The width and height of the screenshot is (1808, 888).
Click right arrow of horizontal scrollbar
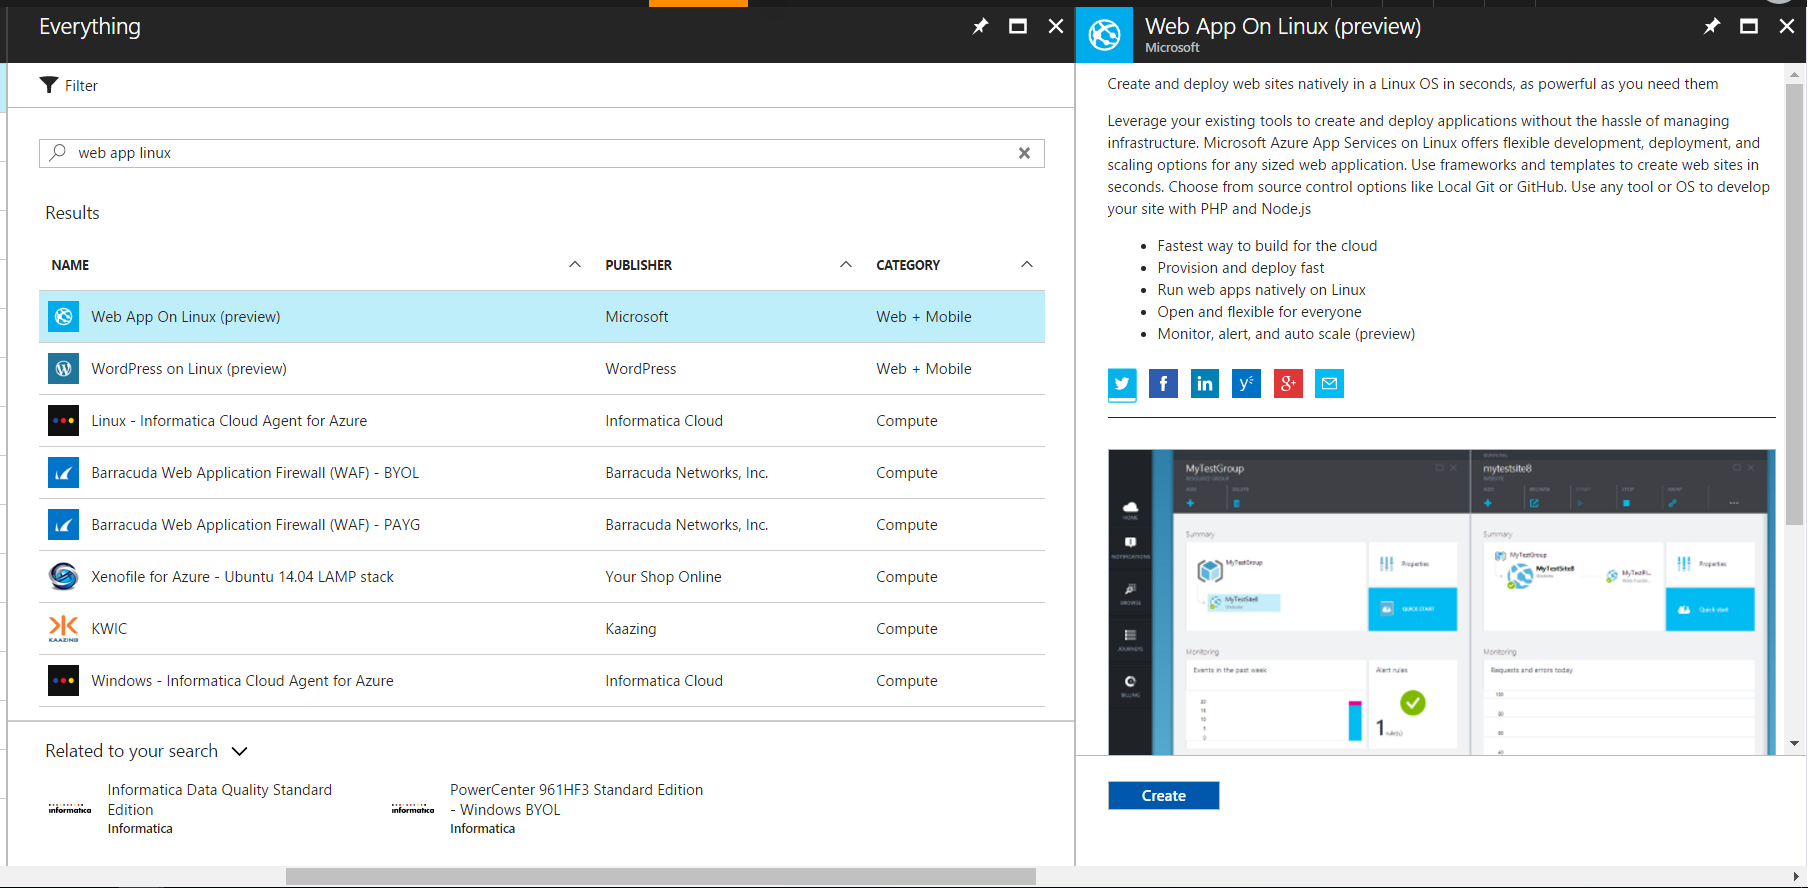(x=1796, y=877)
